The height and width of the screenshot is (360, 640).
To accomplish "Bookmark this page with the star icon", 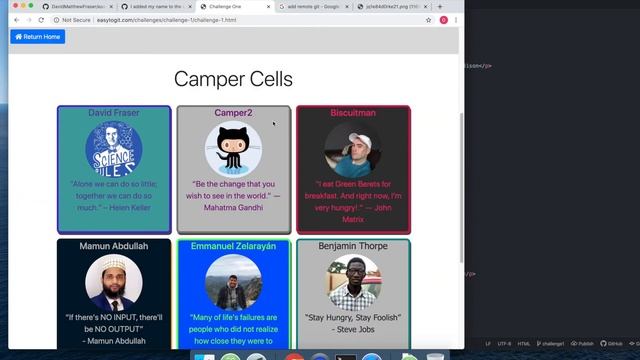I will point(428,20).
